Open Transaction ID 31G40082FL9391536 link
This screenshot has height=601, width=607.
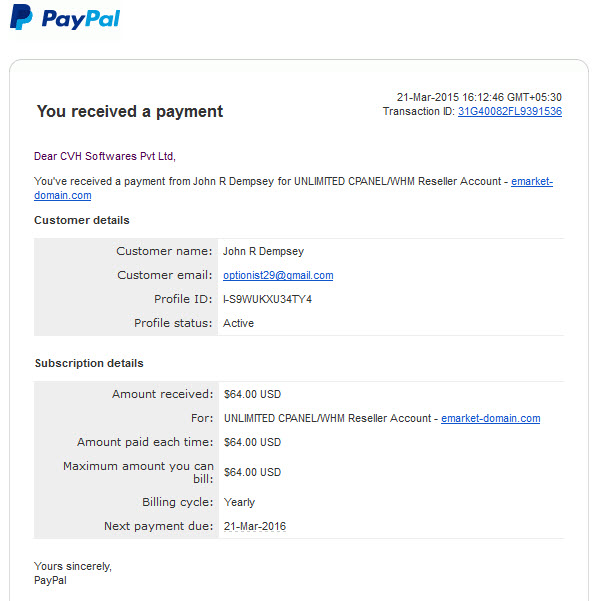[509, 111]
